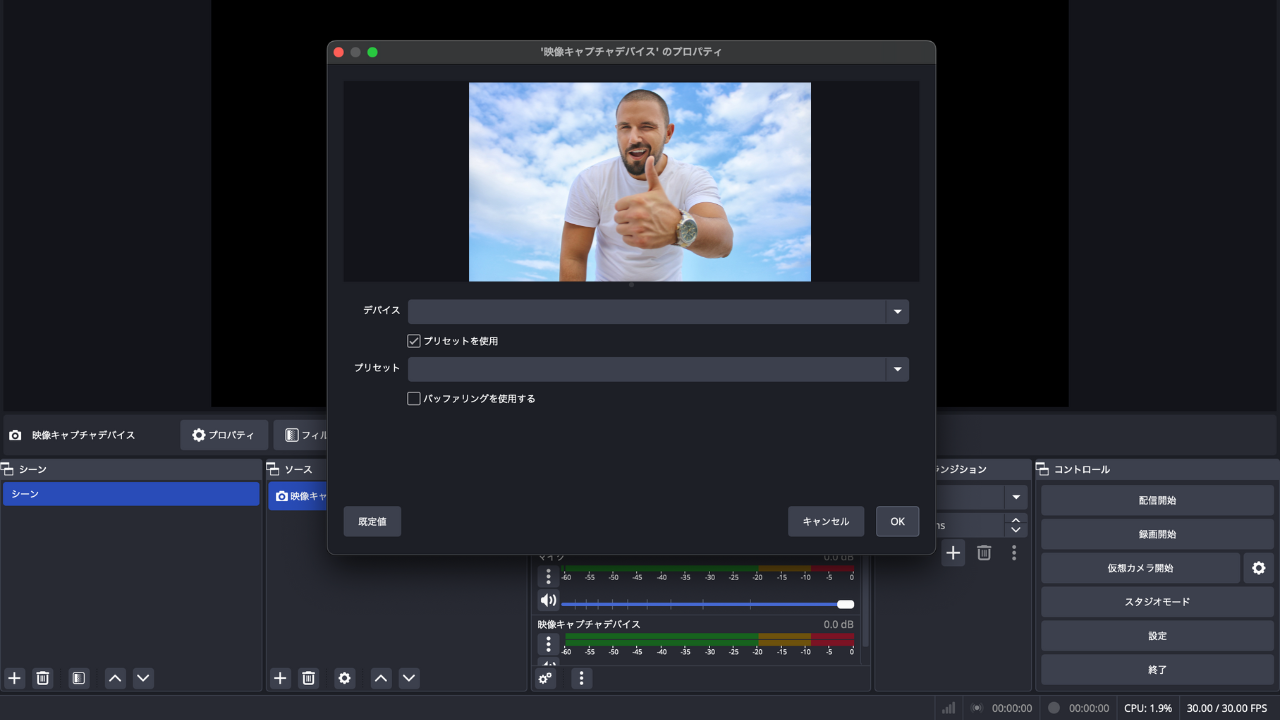Click 配信開始 to start streaming

[1157, 500]
